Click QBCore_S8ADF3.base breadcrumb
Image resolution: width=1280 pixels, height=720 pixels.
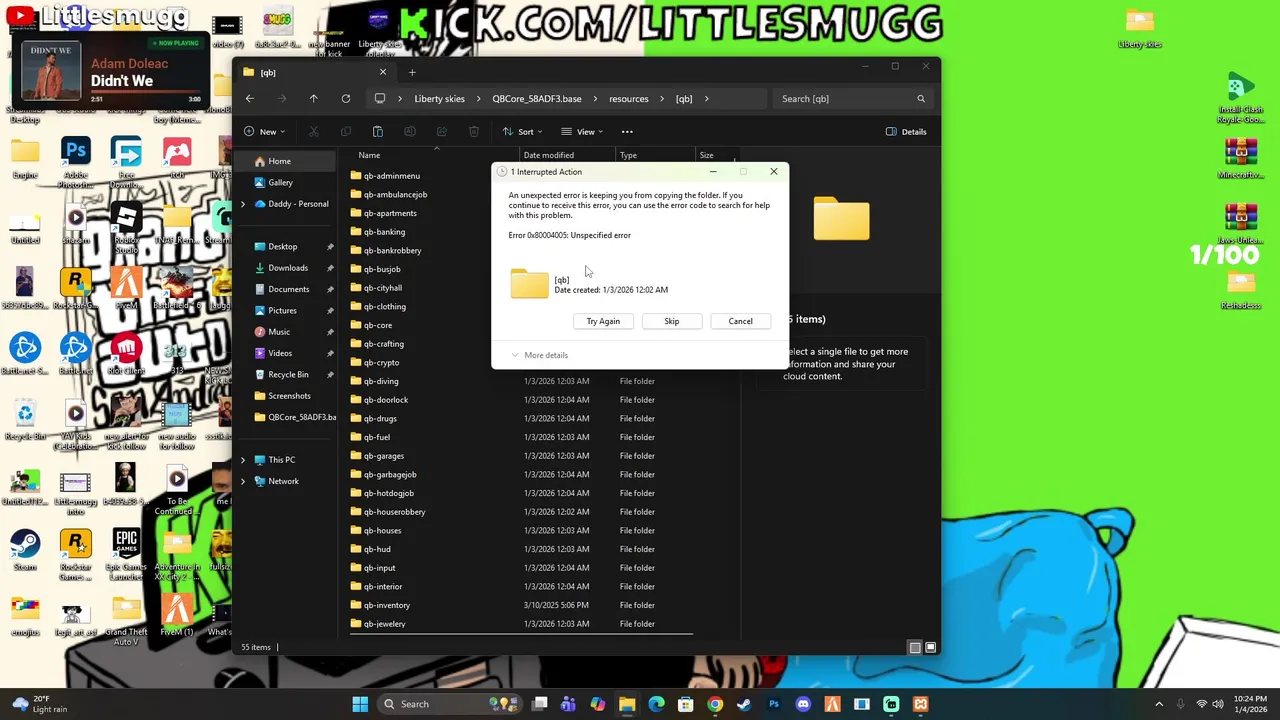pos(537,99)
